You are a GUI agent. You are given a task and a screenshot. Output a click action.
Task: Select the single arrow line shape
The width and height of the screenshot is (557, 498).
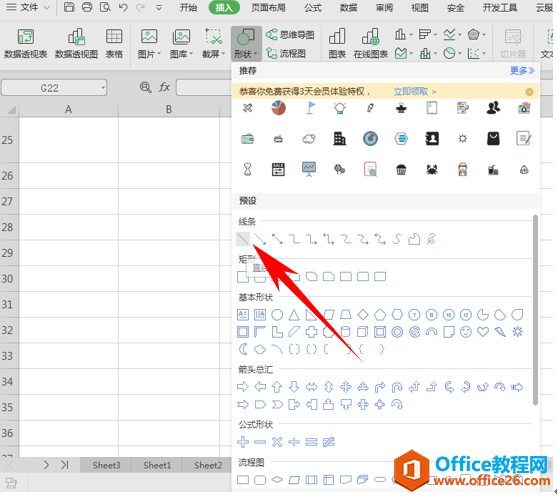(260, 239)
